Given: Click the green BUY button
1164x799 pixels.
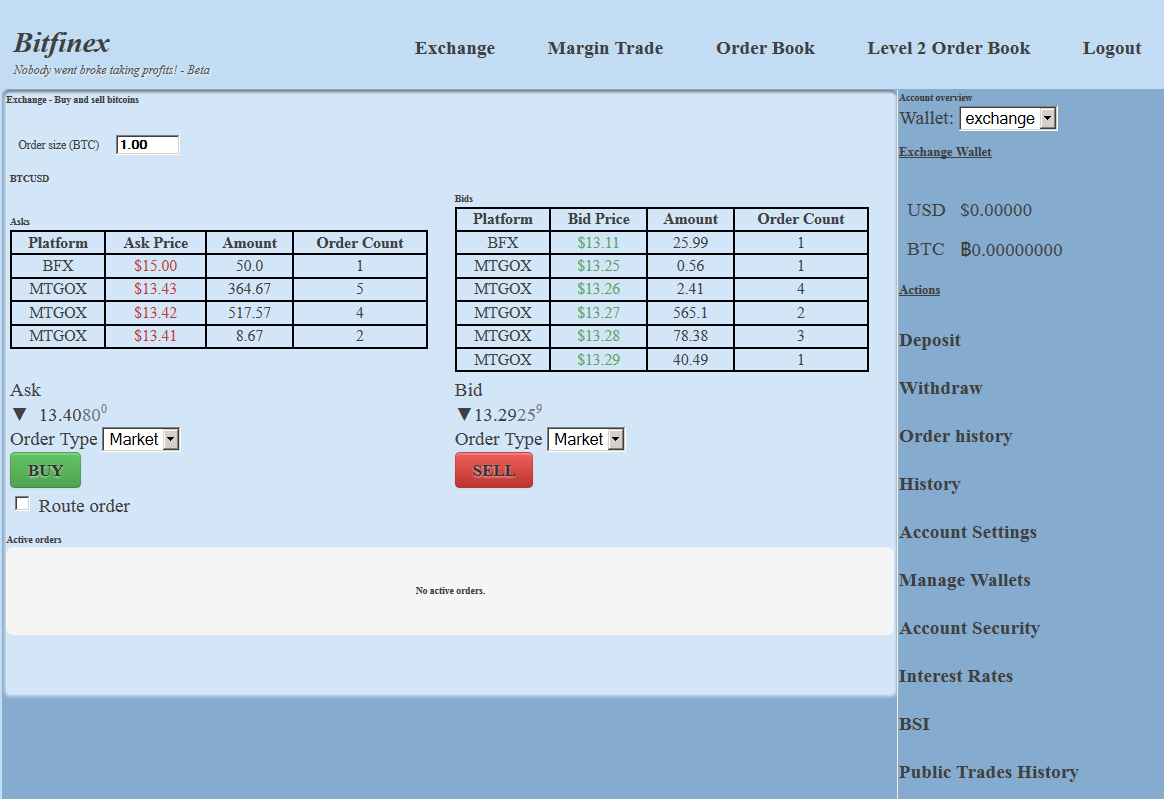Looking at the screenshot, I should [45, 471].
